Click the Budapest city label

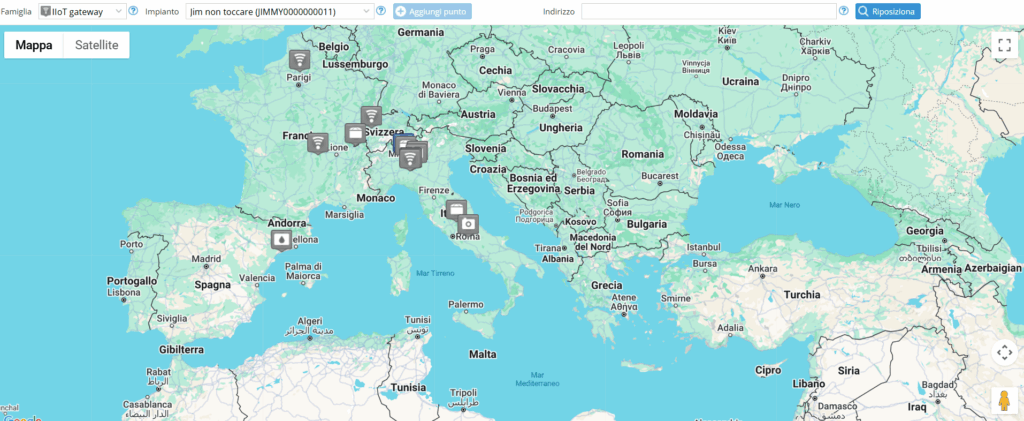(x=552, y=108)
